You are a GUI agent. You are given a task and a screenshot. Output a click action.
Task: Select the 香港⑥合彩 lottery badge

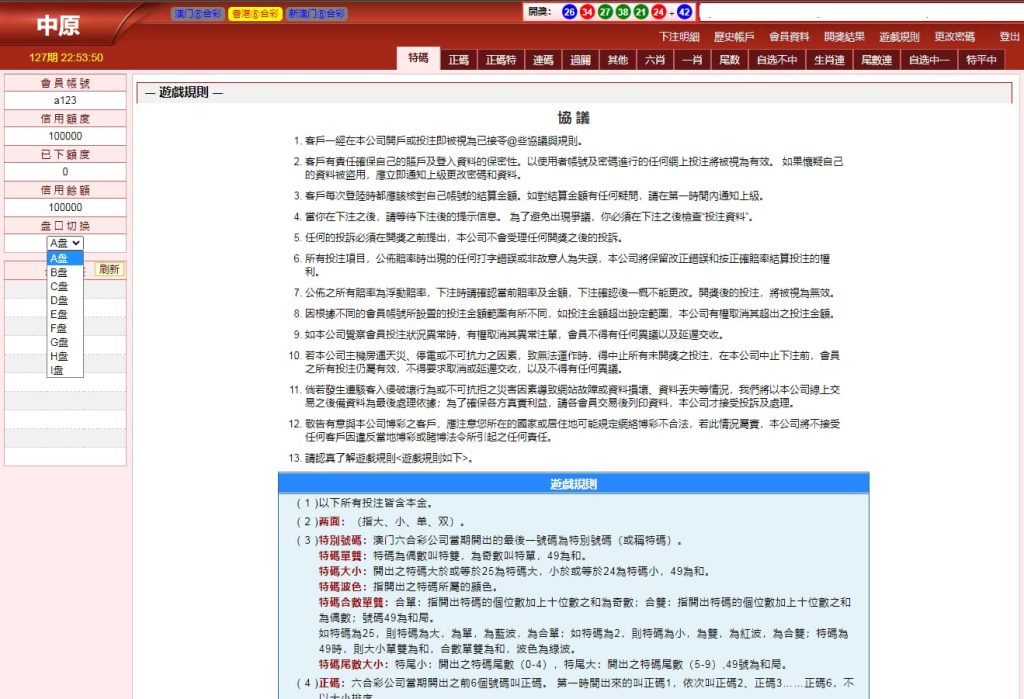pos(256,13)
